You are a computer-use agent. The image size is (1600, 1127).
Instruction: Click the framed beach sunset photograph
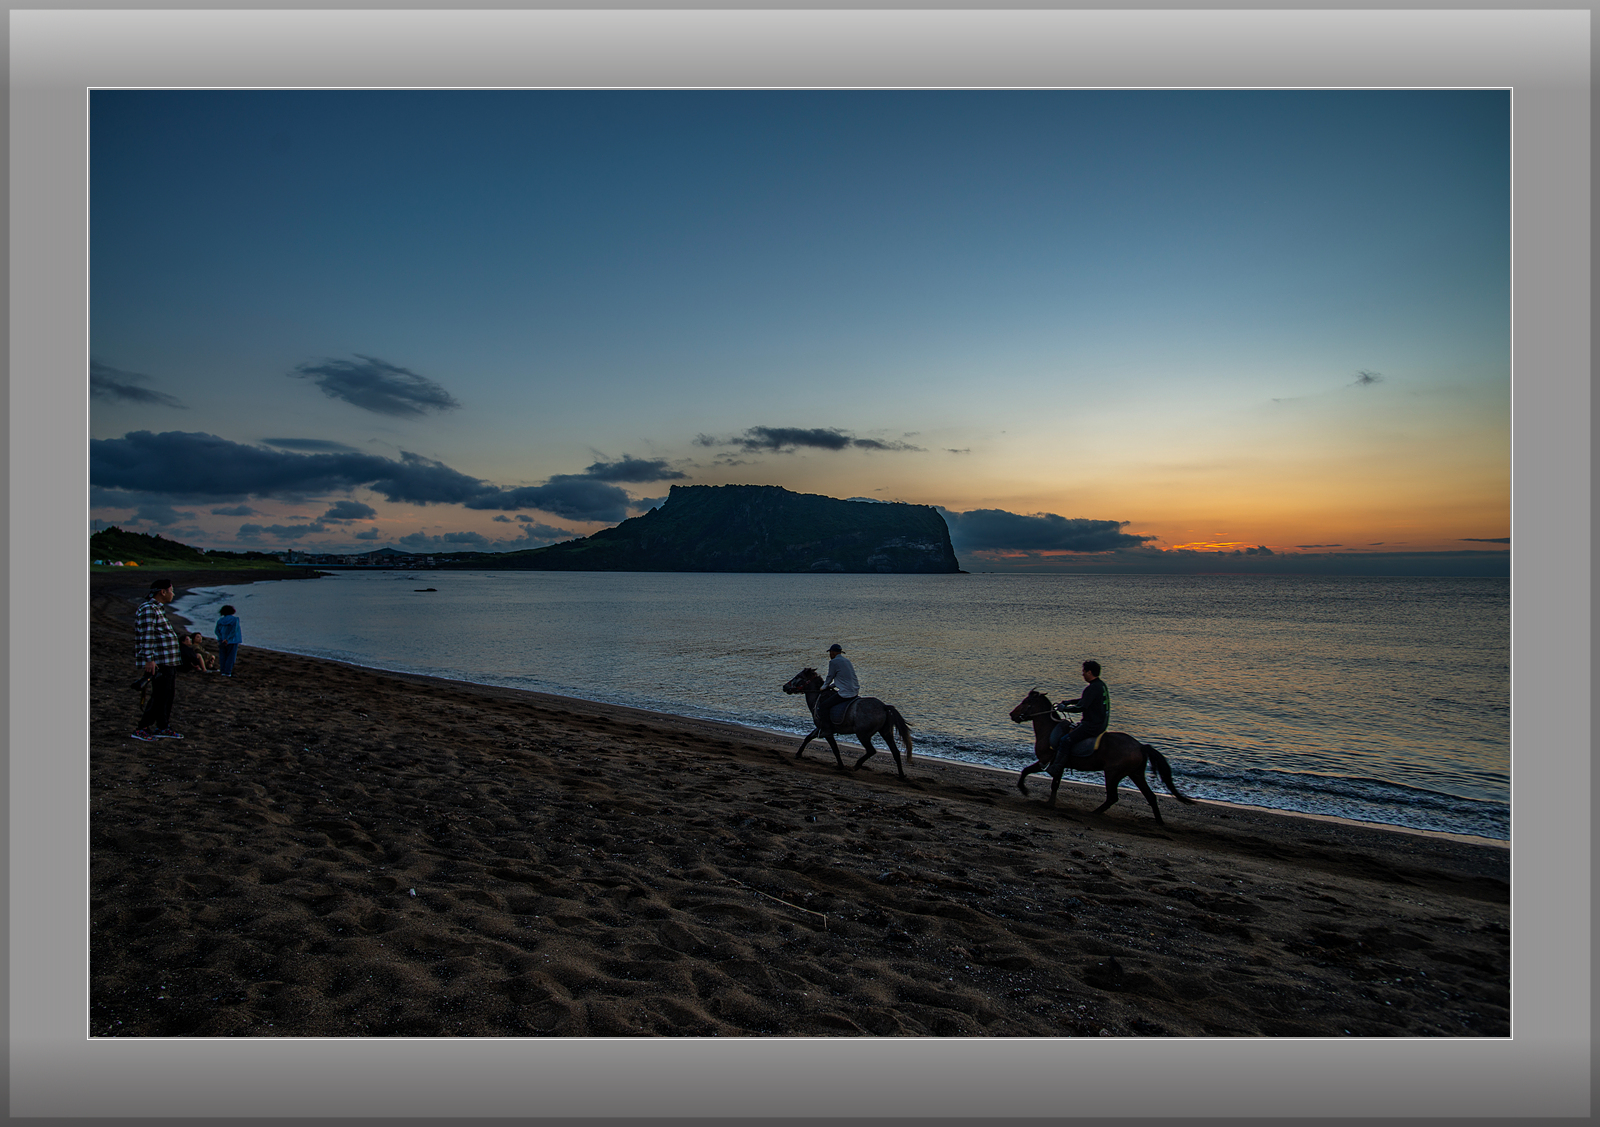(x=800, y=563)
